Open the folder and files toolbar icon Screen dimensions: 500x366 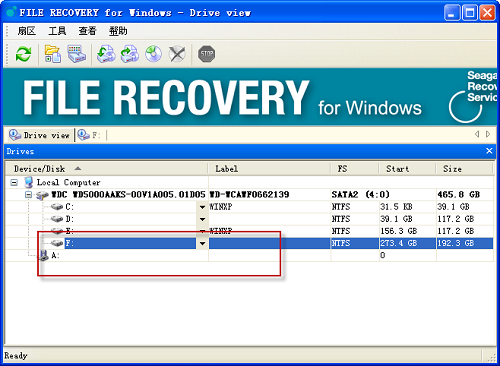[x=53, y=54]
